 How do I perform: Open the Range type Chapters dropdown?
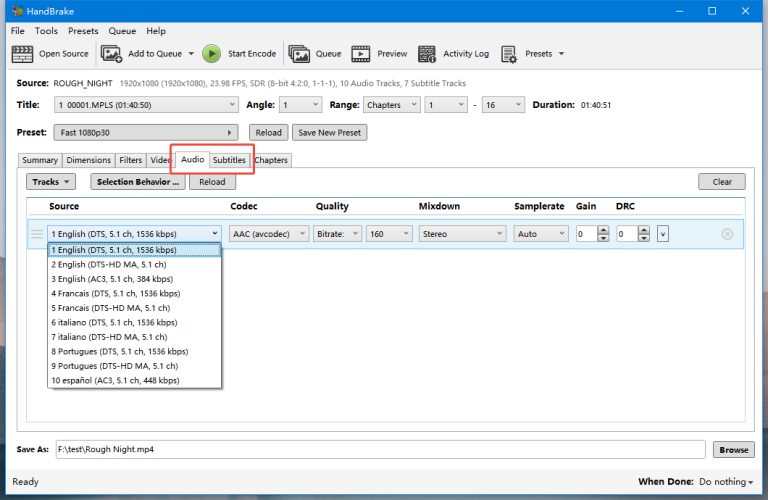[x=391, y=105]
